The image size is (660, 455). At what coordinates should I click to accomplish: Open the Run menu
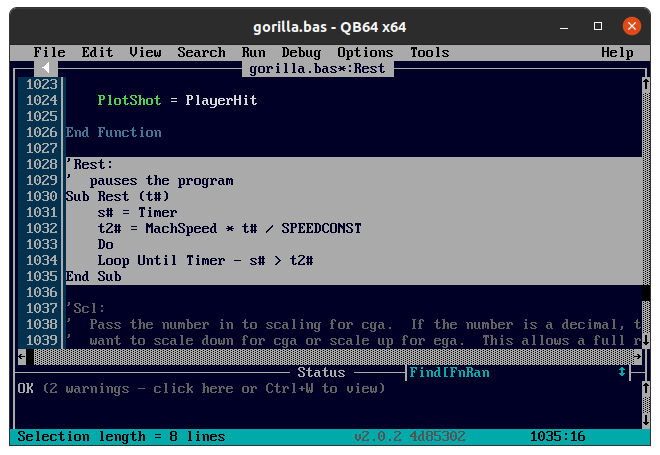click(x=253, y=53)
